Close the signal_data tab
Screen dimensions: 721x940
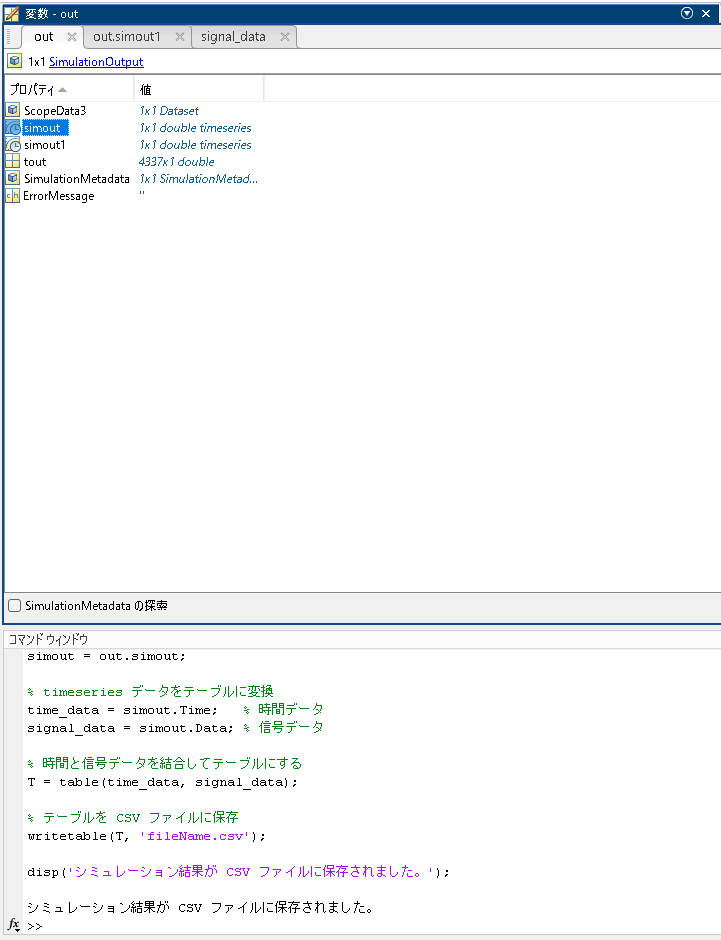coord(285,37)
